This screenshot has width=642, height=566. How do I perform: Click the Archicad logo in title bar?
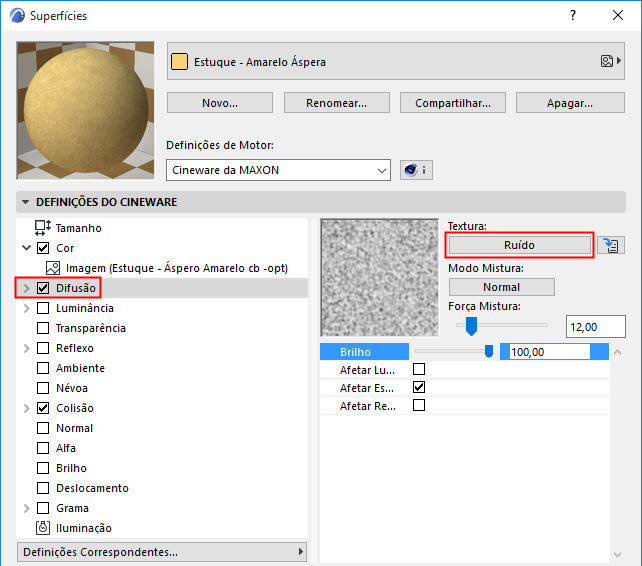point(18,16)
